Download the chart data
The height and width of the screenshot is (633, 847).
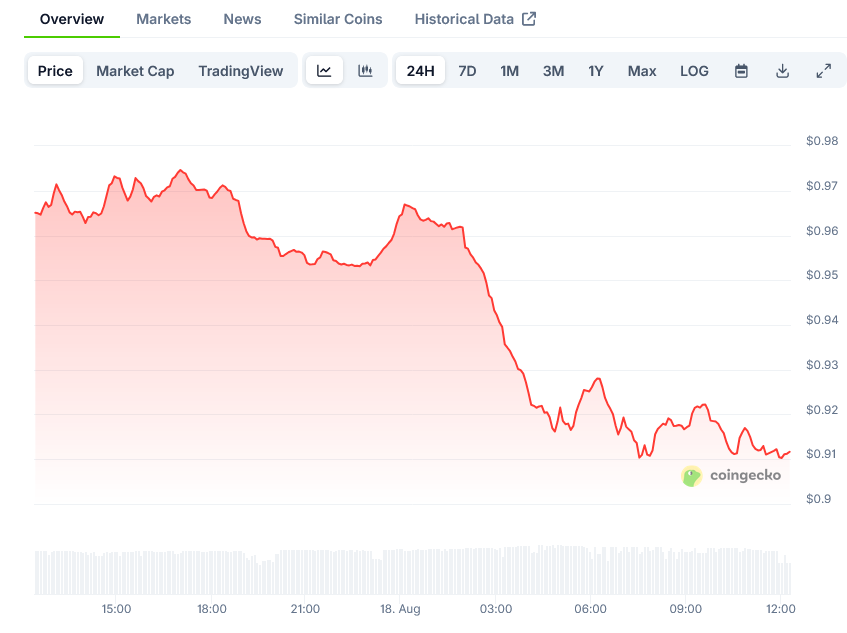782,71
